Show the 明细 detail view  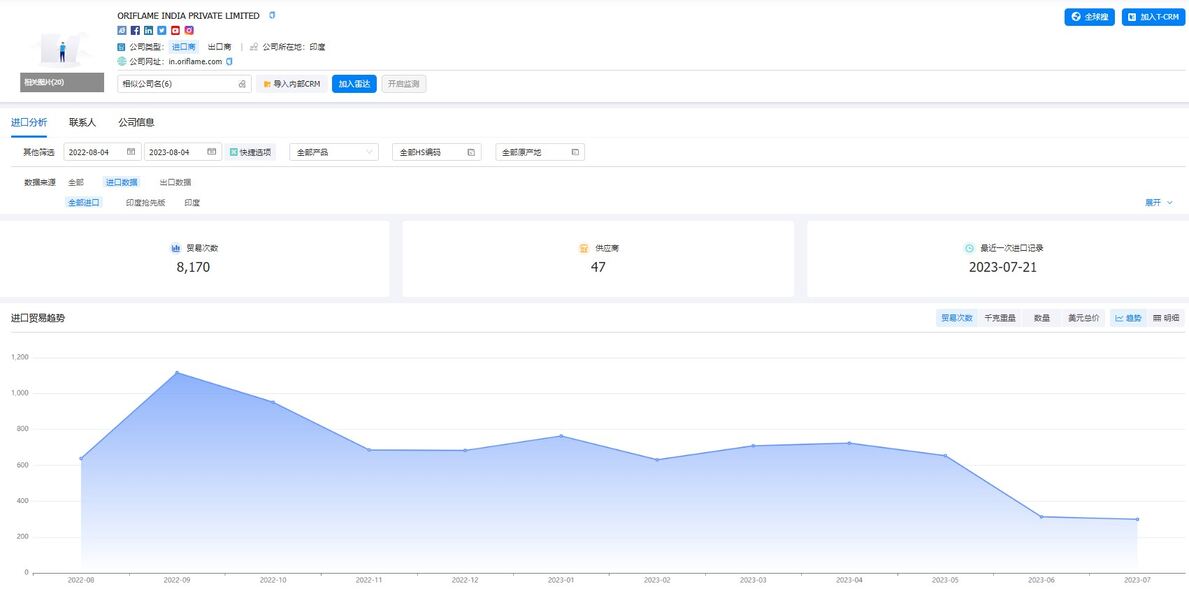pos(1165,318)
